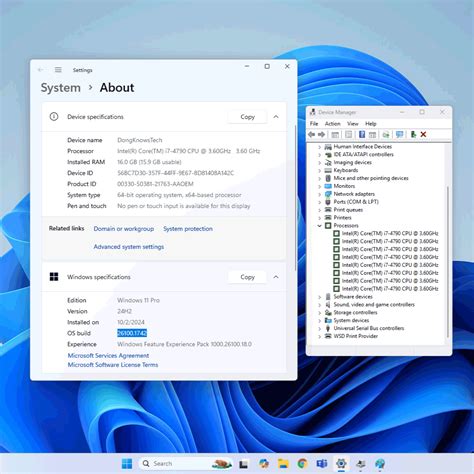The height and width of the screenshot is (474, 474).
Task: Go back using Settings back arrow
Action: pos(40,70)
